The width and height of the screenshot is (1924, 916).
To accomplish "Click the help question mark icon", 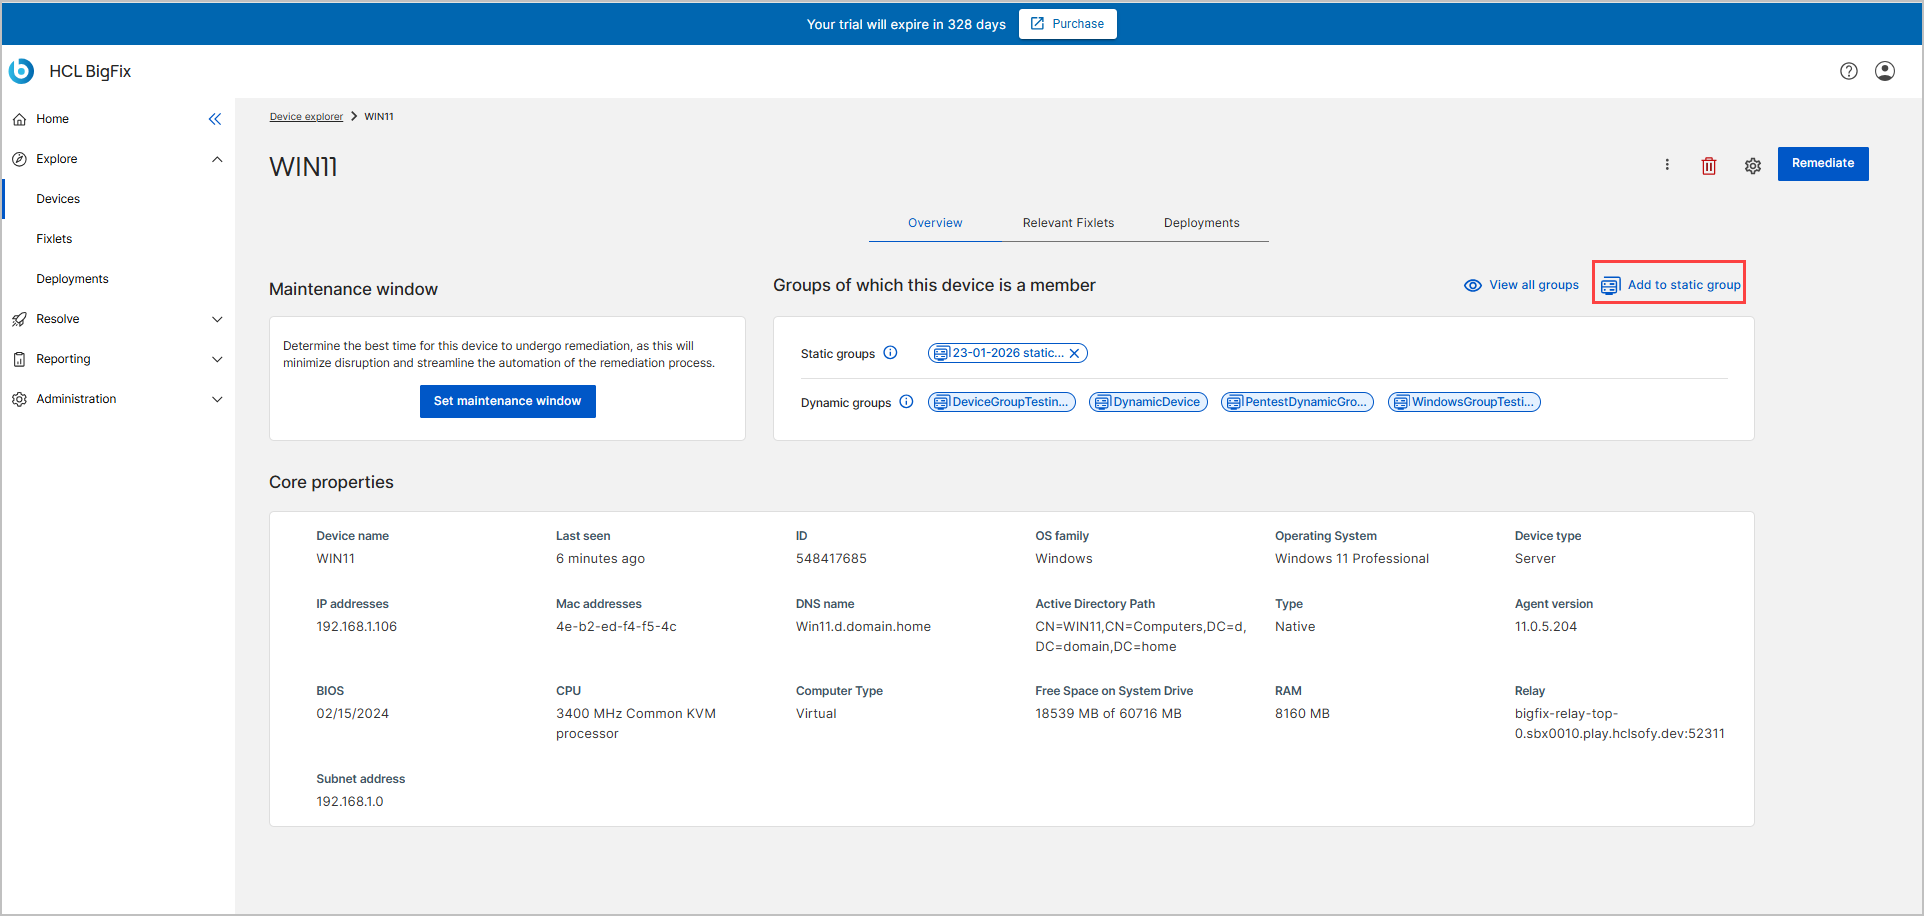I will [1848, 71].
